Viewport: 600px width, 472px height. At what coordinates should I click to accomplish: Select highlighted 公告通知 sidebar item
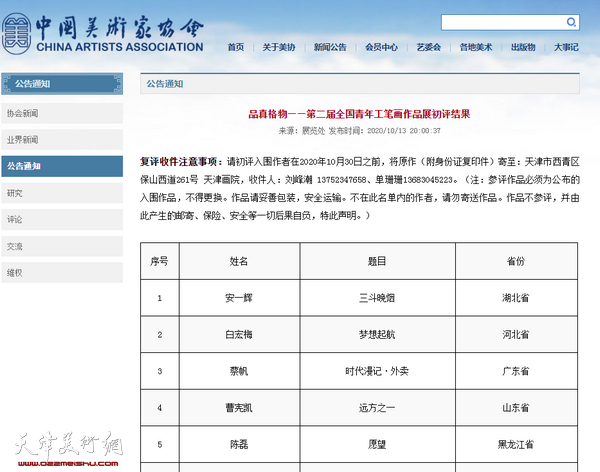coord(62,166)
